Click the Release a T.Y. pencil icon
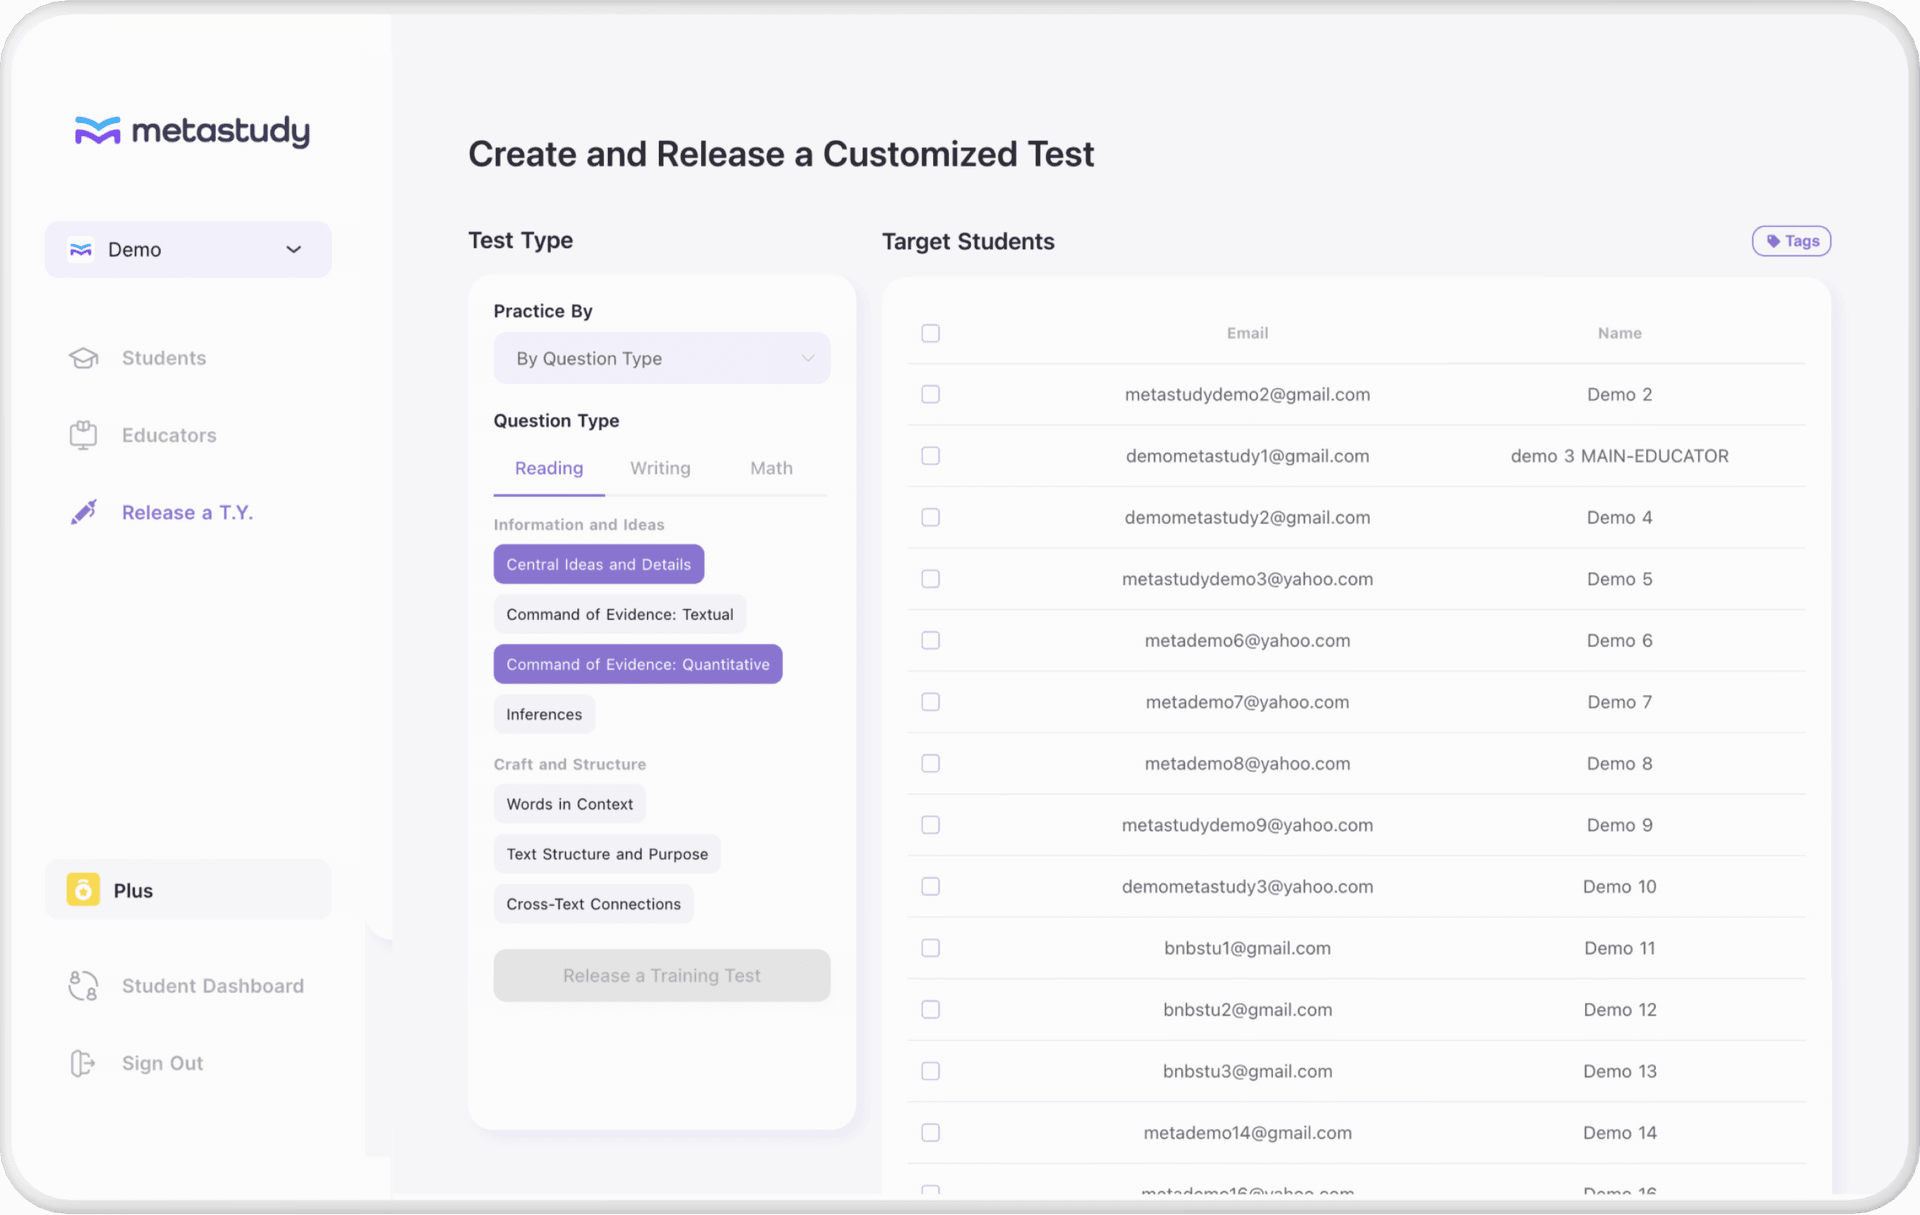Viewport: 1920px width, 1215px height. pos(84,512)
